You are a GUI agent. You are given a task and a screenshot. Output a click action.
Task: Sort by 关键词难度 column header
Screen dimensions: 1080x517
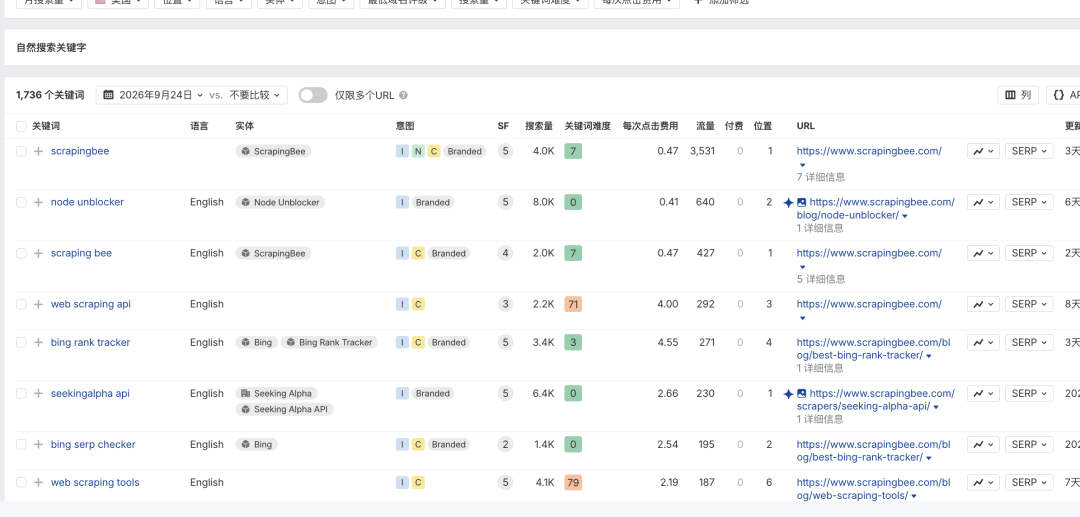click(x=588, y=126)
